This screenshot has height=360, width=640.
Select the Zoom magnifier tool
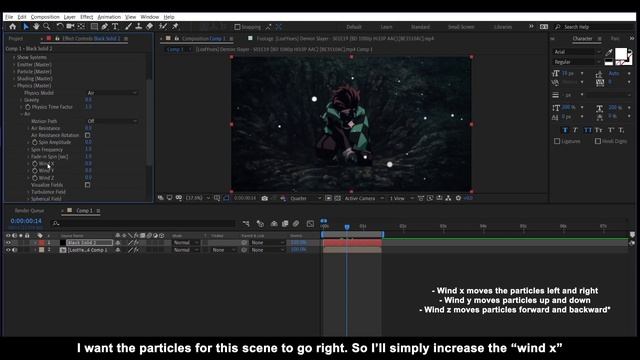pyautogui.click(x=47, y=27)
